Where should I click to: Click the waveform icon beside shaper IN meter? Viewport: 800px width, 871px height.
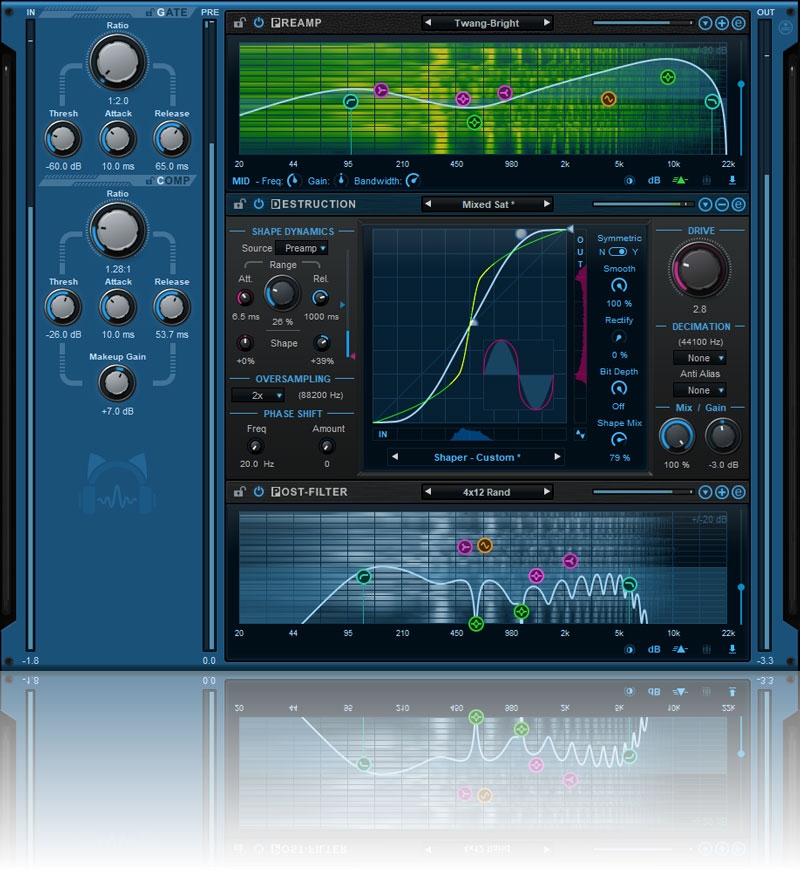coord(581,434)
